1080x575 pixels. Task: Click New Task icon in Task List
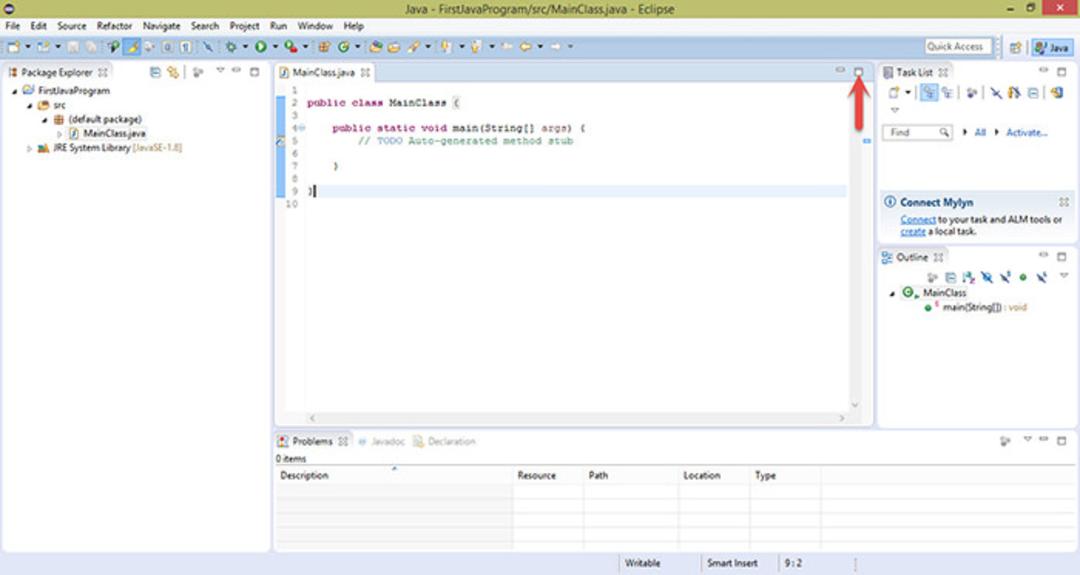click(x=894, y=93)
